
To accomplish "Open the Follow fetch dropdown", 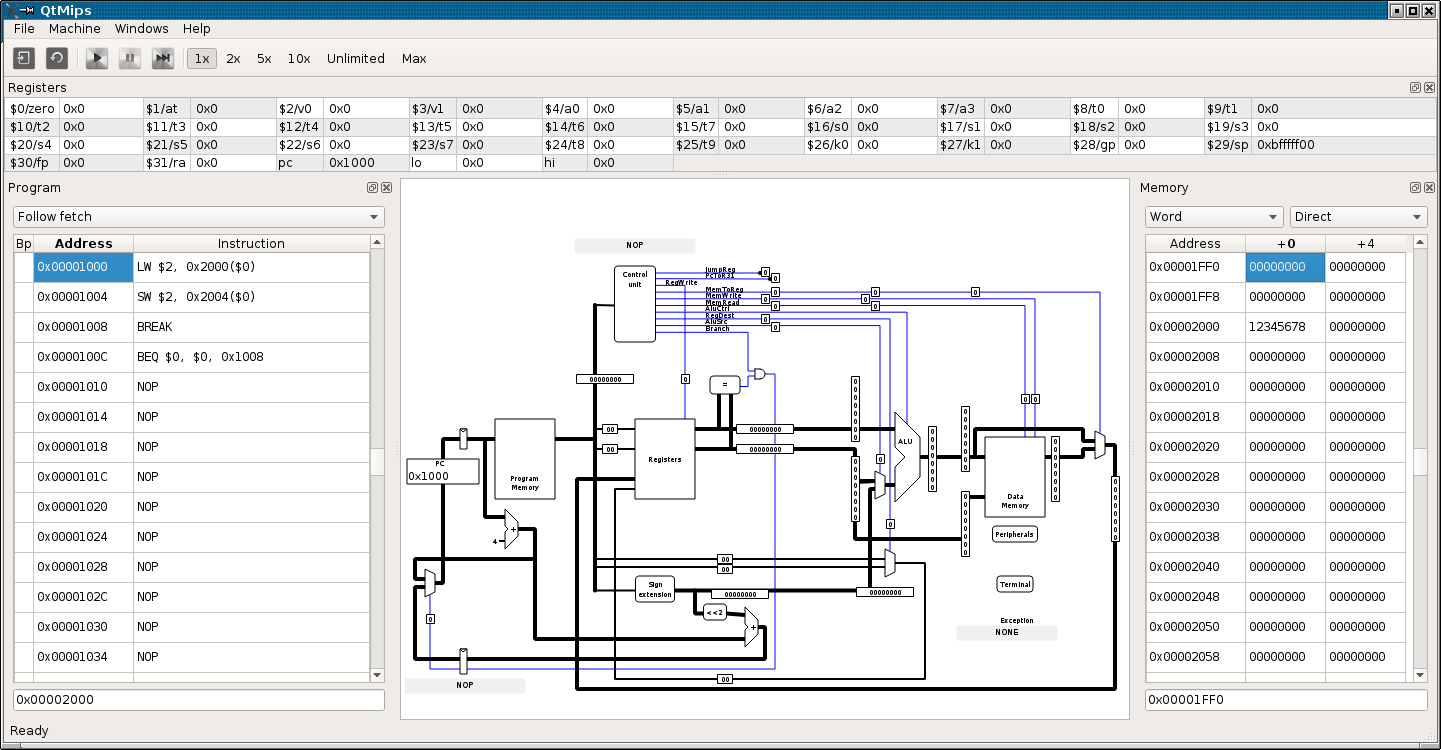I will pos(198,217).
